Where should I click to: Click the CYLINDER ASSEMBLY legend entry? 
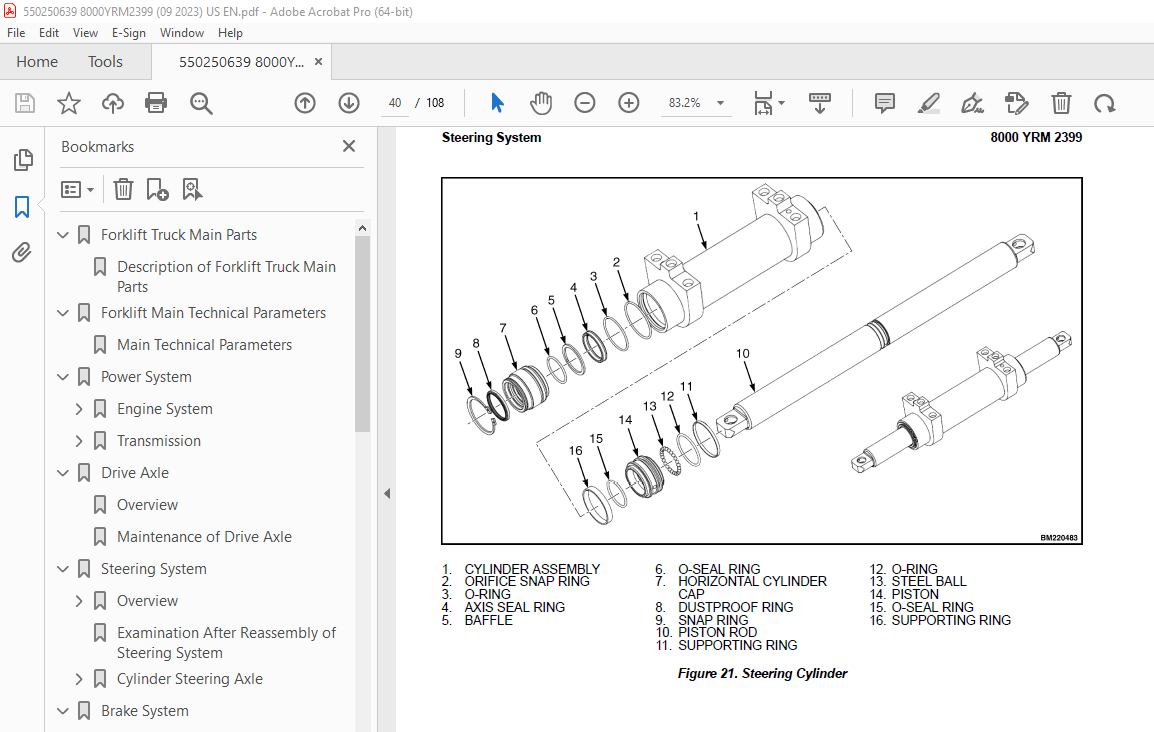pyautogui.click(x=532, y=569)
